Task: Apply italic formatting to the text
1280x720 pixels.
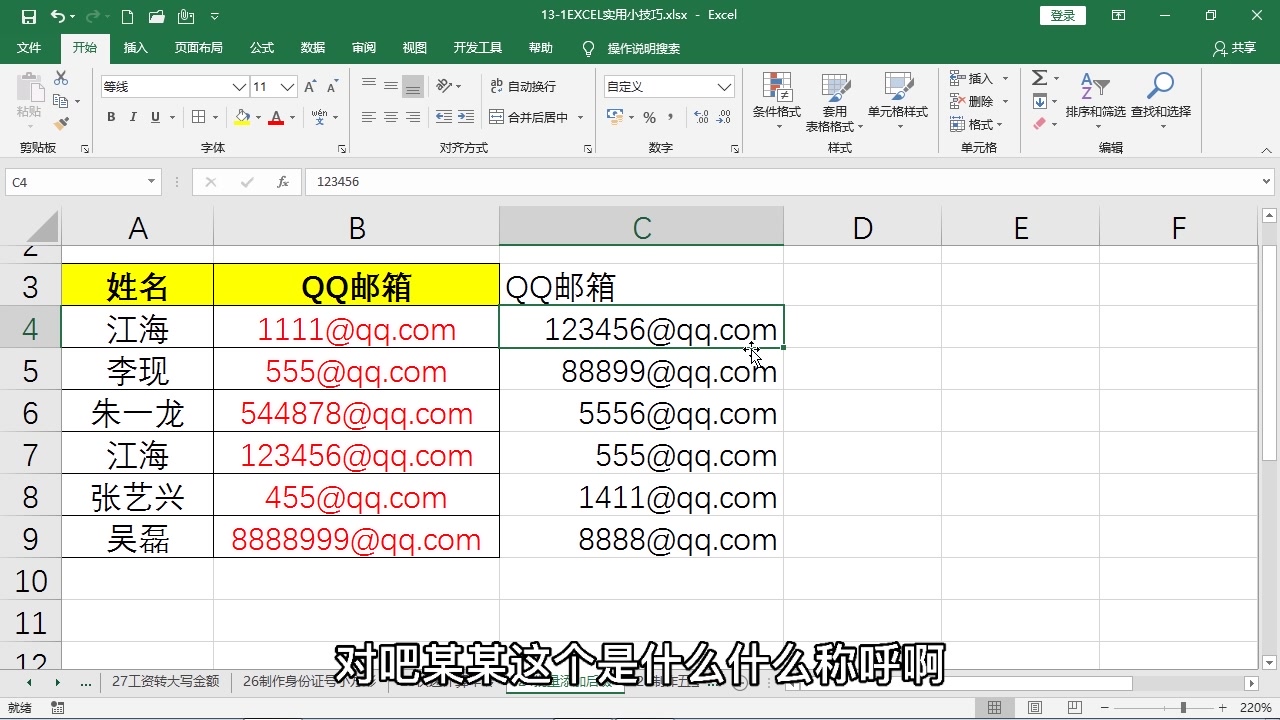Action: click(133, 117)
